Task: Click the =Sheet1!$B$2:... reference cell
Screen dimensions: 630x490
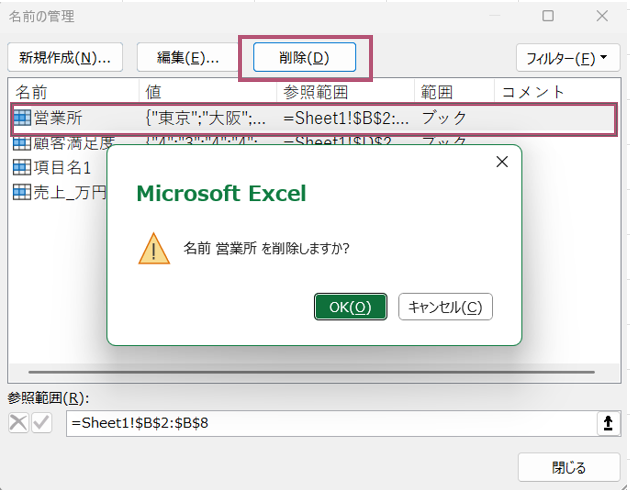Action: click(x=346, y=118)
